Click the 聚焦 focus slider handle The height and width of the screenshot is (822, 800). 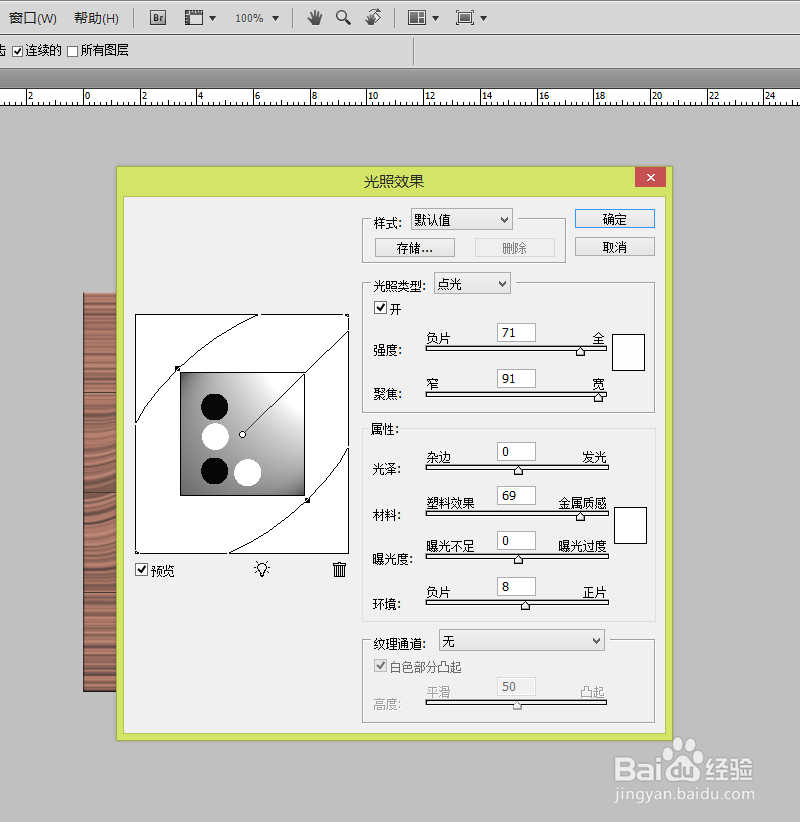pos(599,397)
